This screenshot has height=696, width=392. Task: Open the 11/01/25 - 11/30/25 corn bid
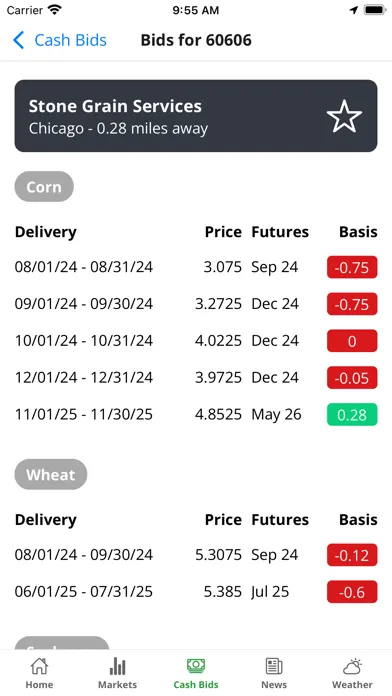[196, 415]
